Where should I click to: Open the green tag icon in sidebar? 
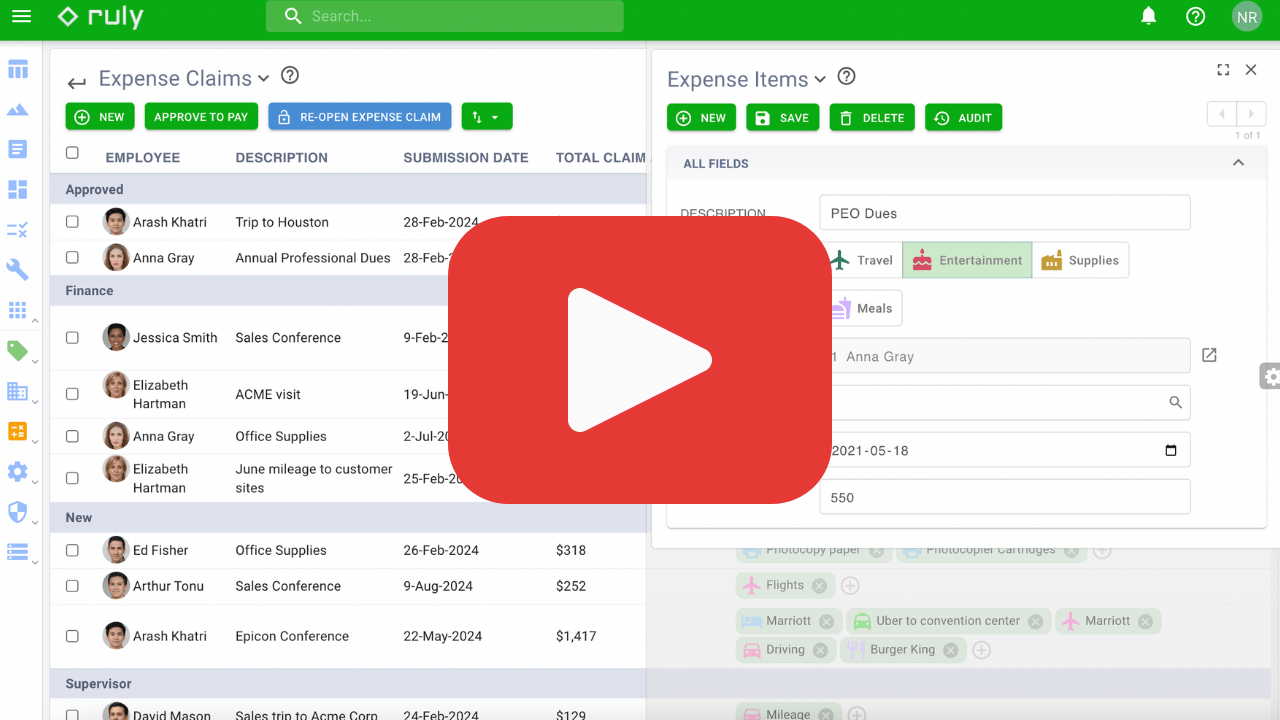coord(18,350)
